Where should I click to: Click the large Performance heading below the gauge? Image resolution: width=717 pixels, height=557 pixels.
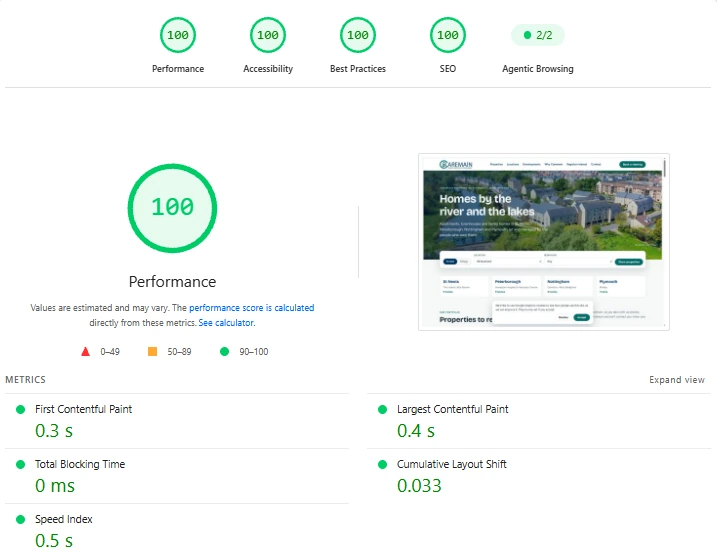[172, 282]
